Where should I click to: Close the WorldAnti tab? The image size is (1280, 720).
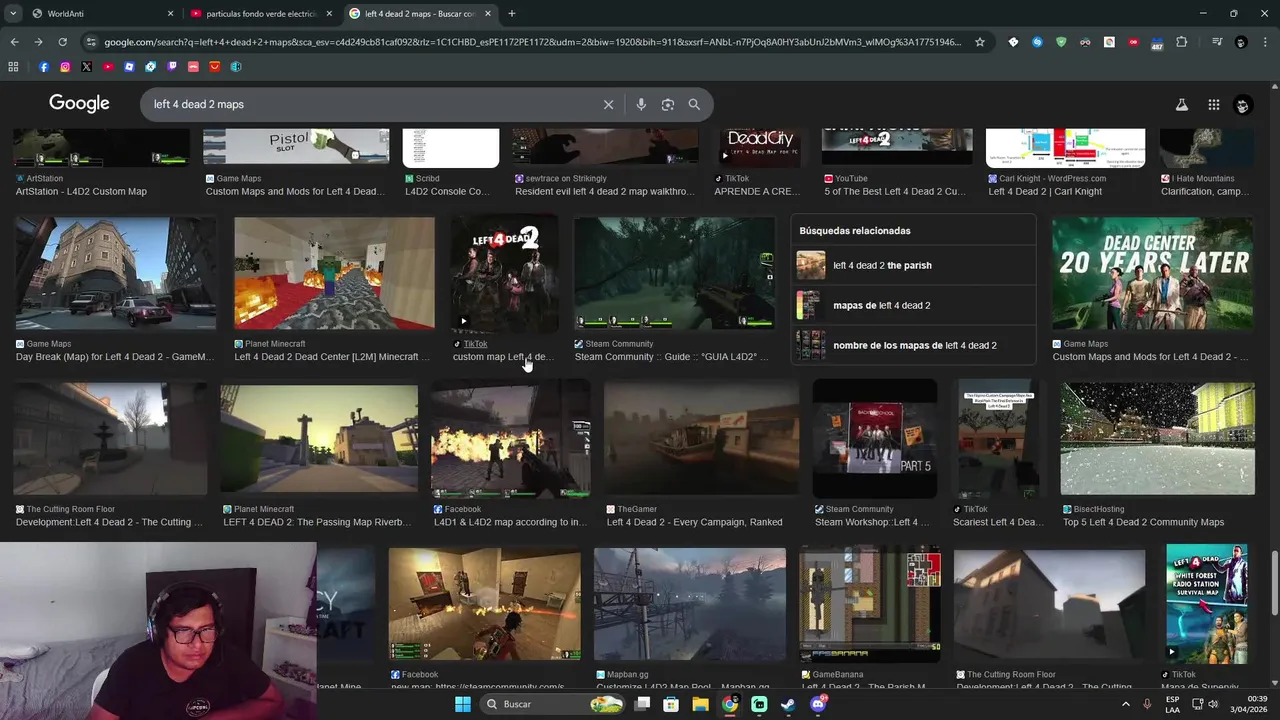click(x=170, y=14)
